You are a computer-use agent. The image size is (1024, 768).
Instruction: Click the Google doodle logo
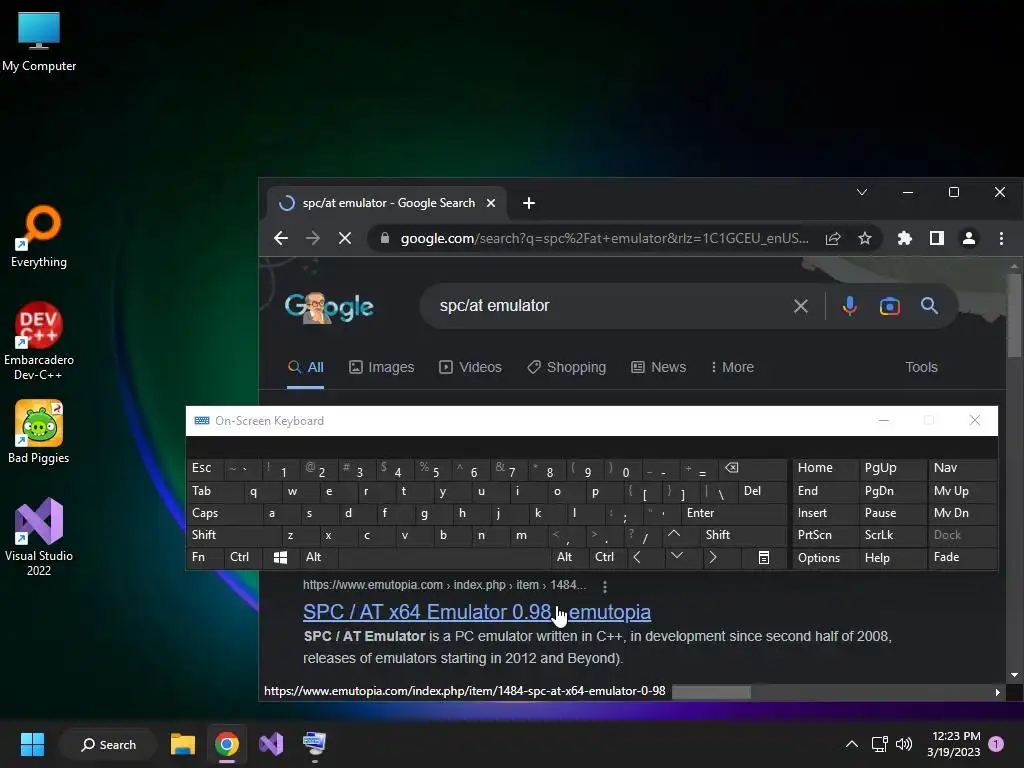[329, 307]
